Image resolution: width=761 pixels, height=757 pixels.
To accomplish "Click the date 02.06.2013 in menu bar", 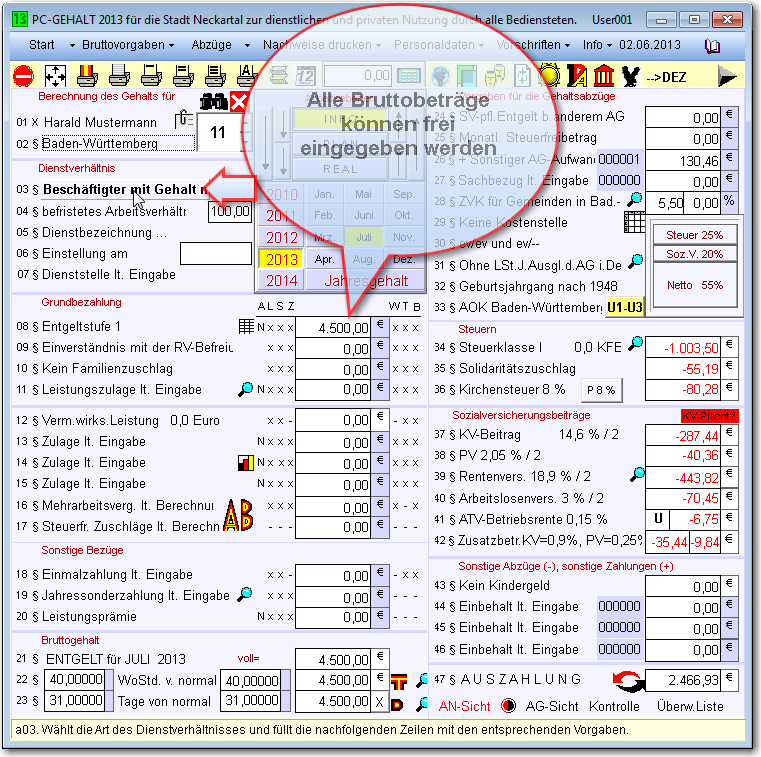I will click(650, 45).
